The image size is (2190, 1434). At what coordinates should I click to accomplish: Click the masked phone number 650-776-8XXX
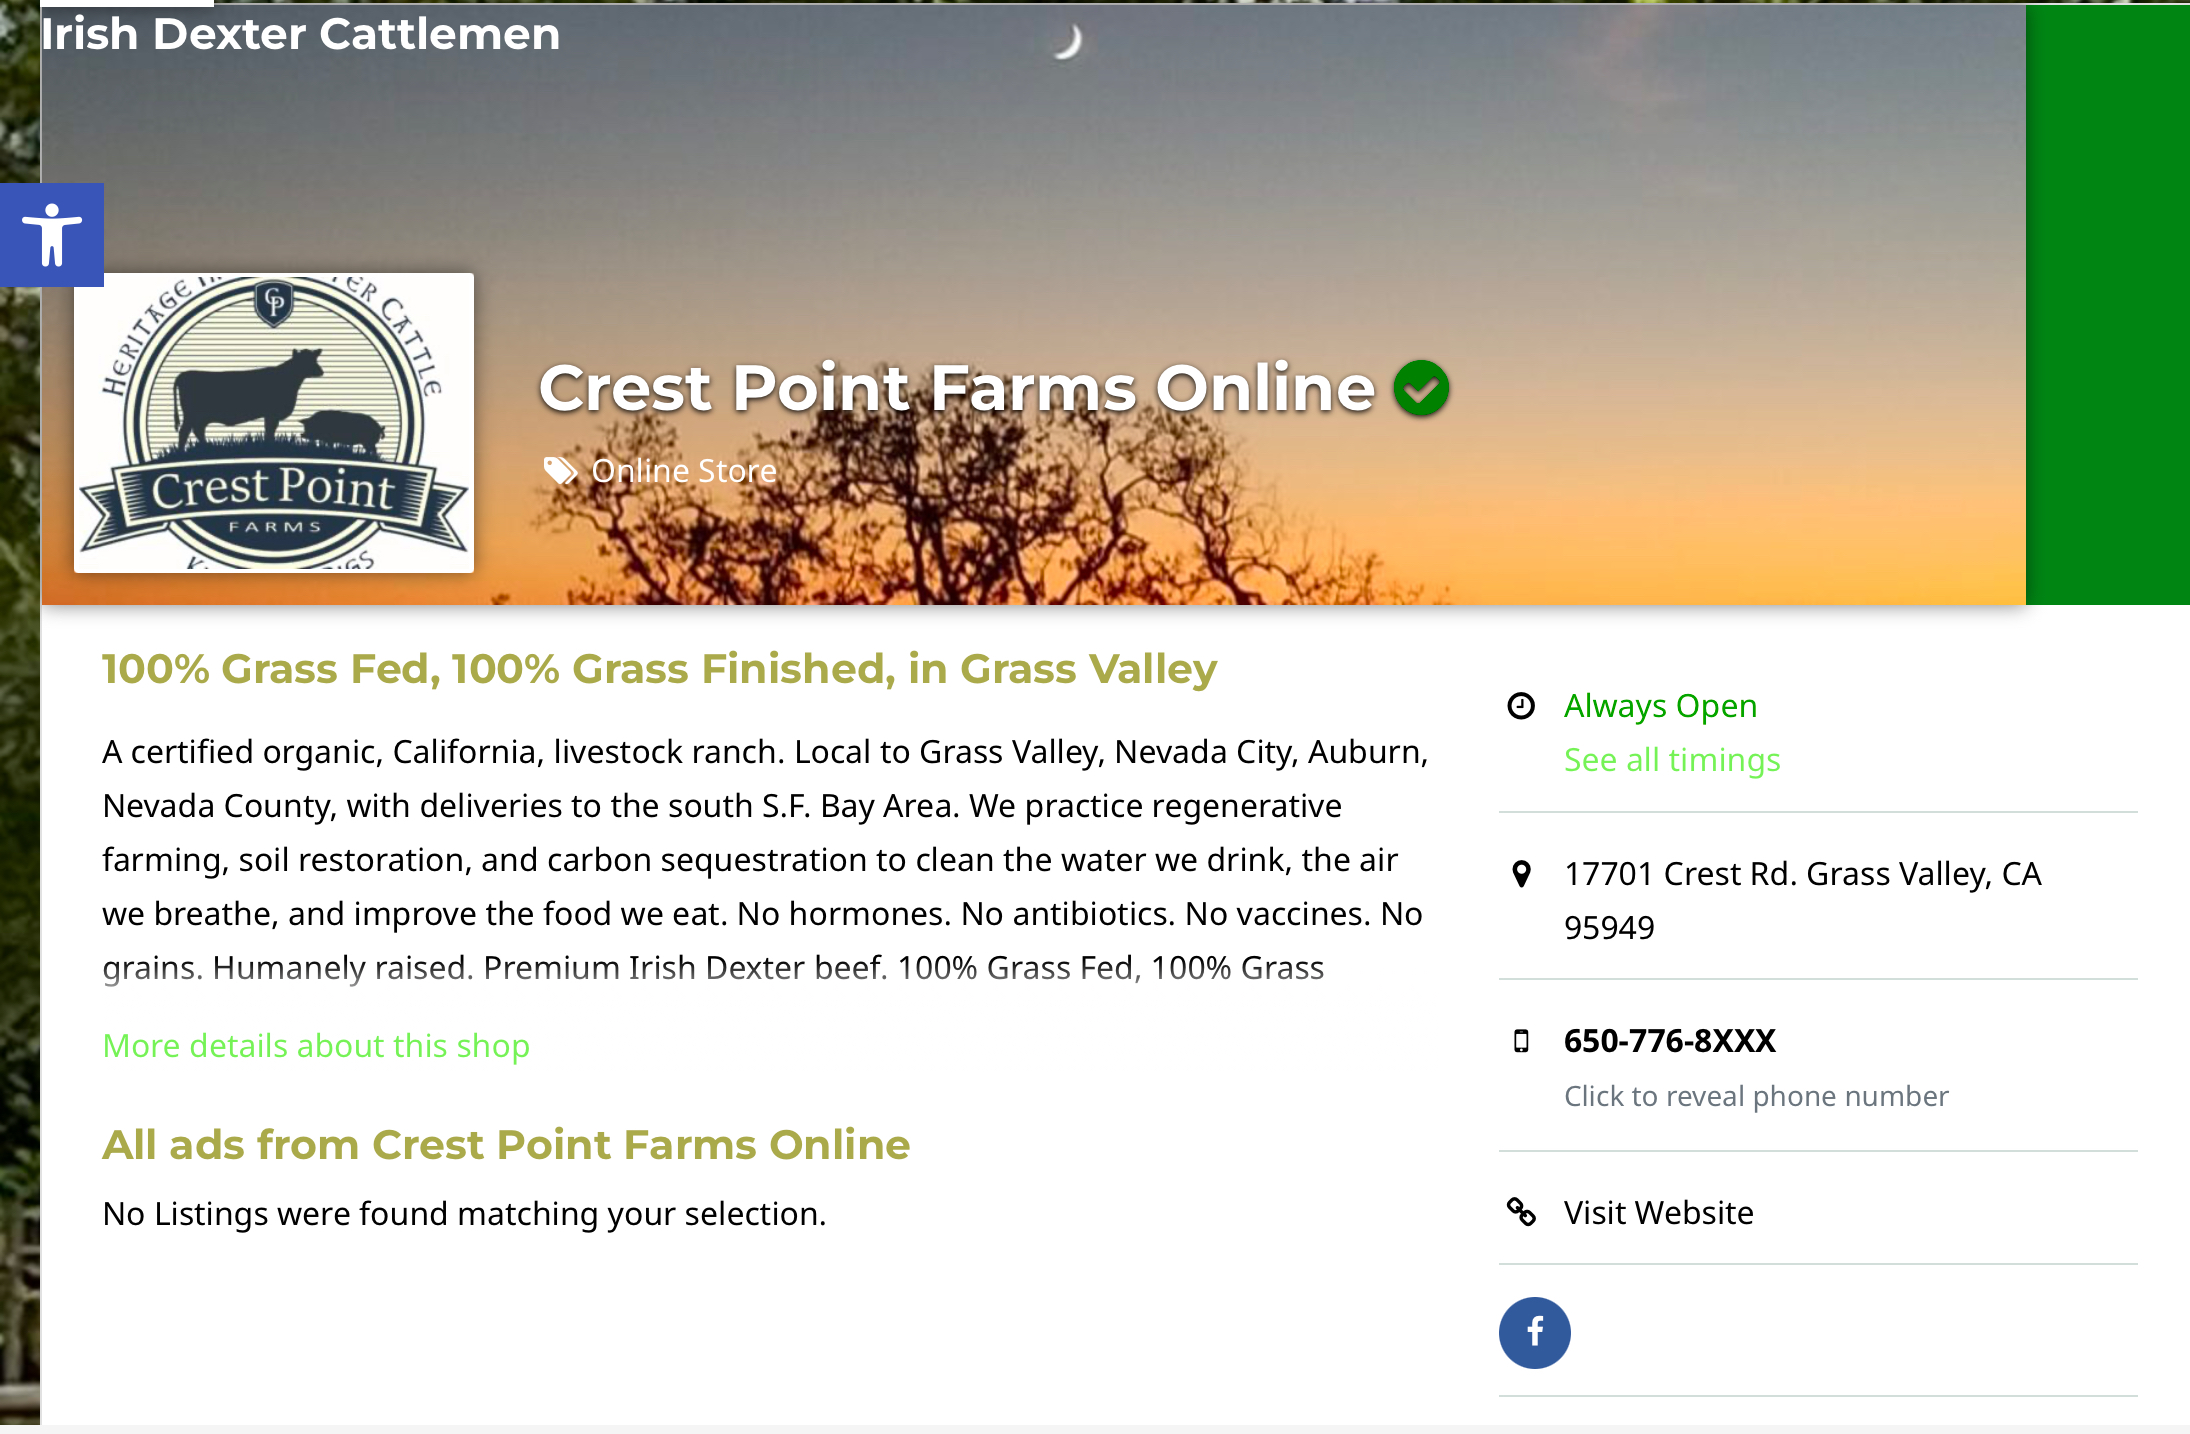point(1669,1041)
